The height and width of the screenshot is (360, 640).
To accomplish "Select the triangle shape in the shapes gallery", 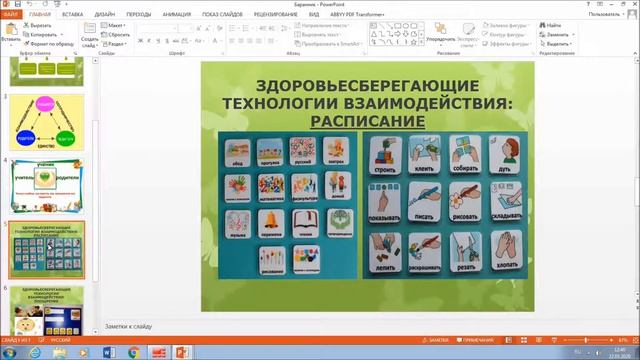I will [373, 34].
